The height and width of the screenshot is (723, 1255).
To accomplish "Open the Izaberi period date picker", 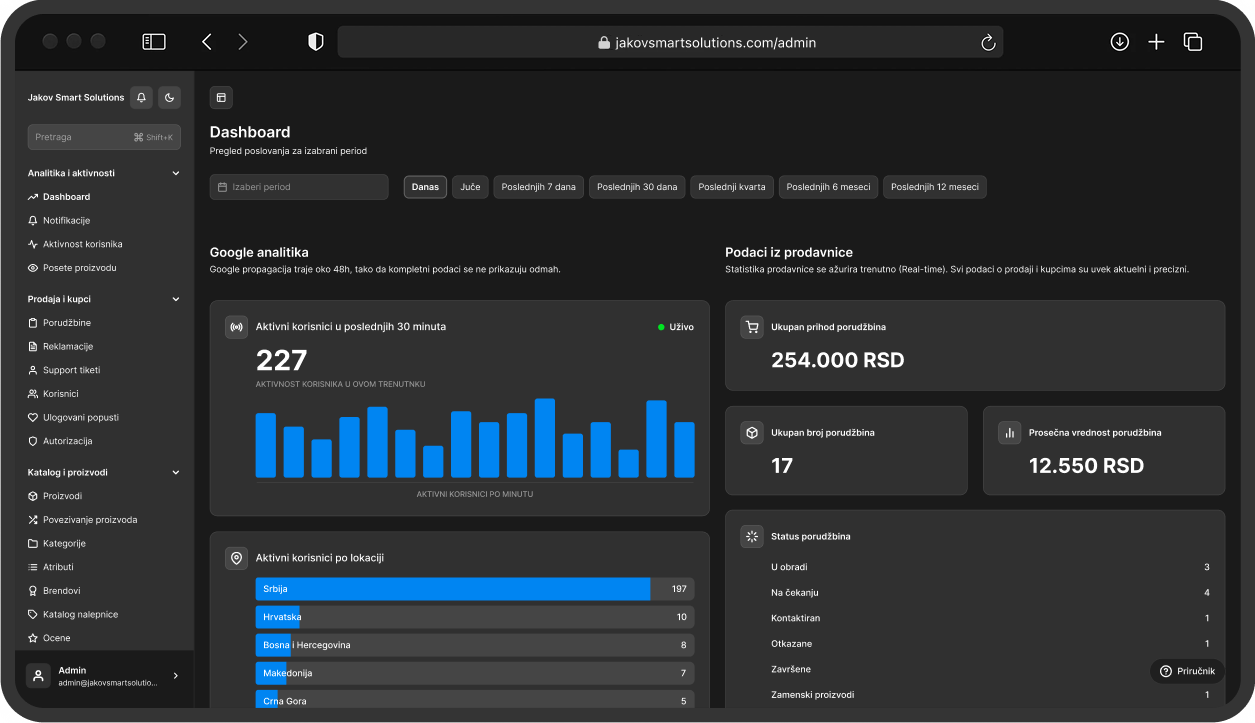I will tap(299, 187).
